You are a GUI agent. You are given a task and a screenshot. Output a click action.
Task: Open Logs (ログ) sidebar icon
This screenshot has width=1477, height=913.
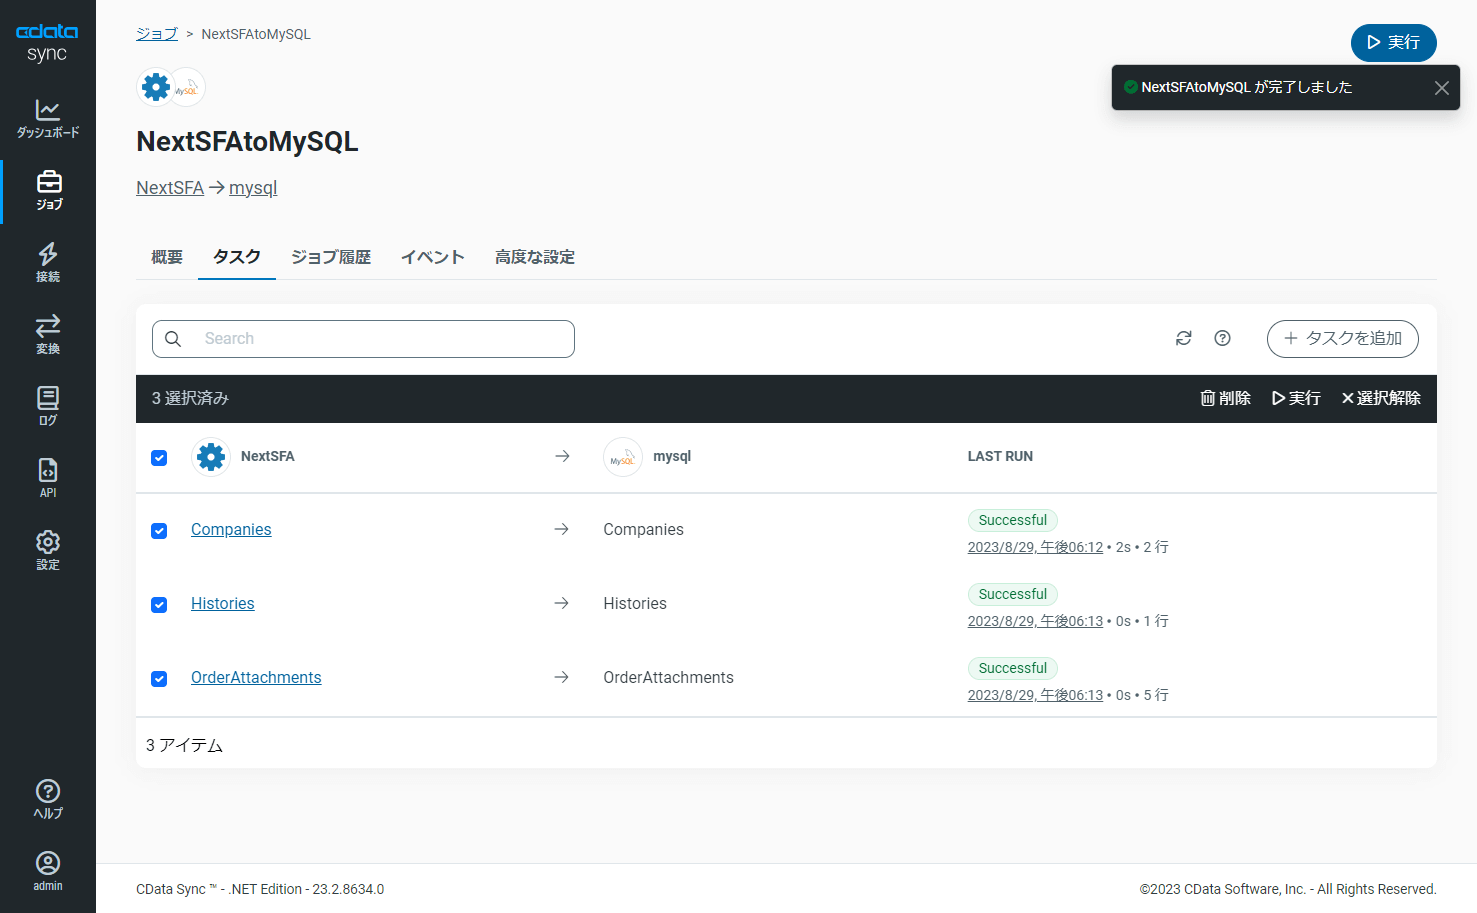pyautogui.click(x=48, y=406)
